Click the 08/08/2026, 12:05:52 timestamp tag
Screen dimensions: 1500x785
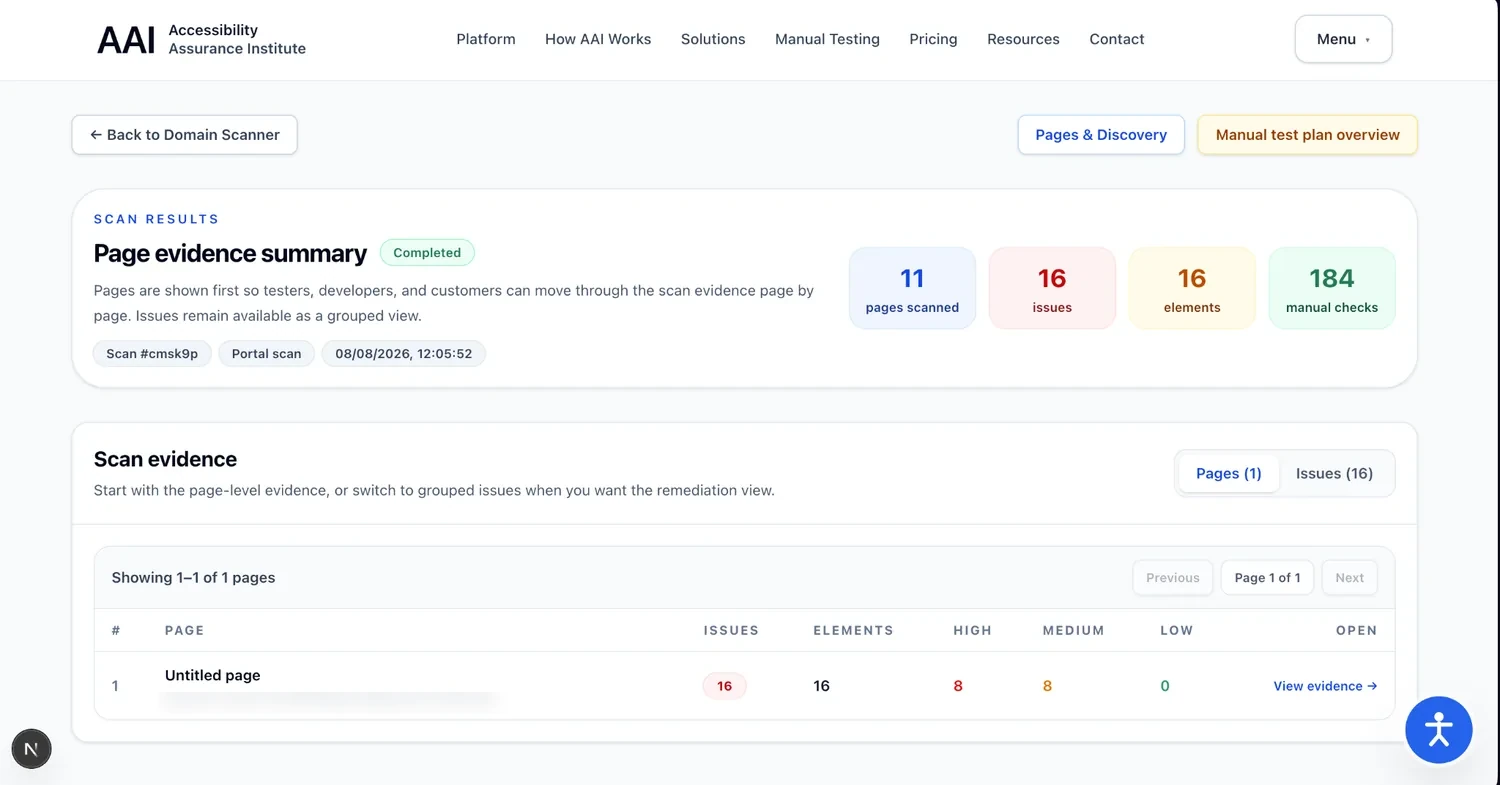(403, 354)
